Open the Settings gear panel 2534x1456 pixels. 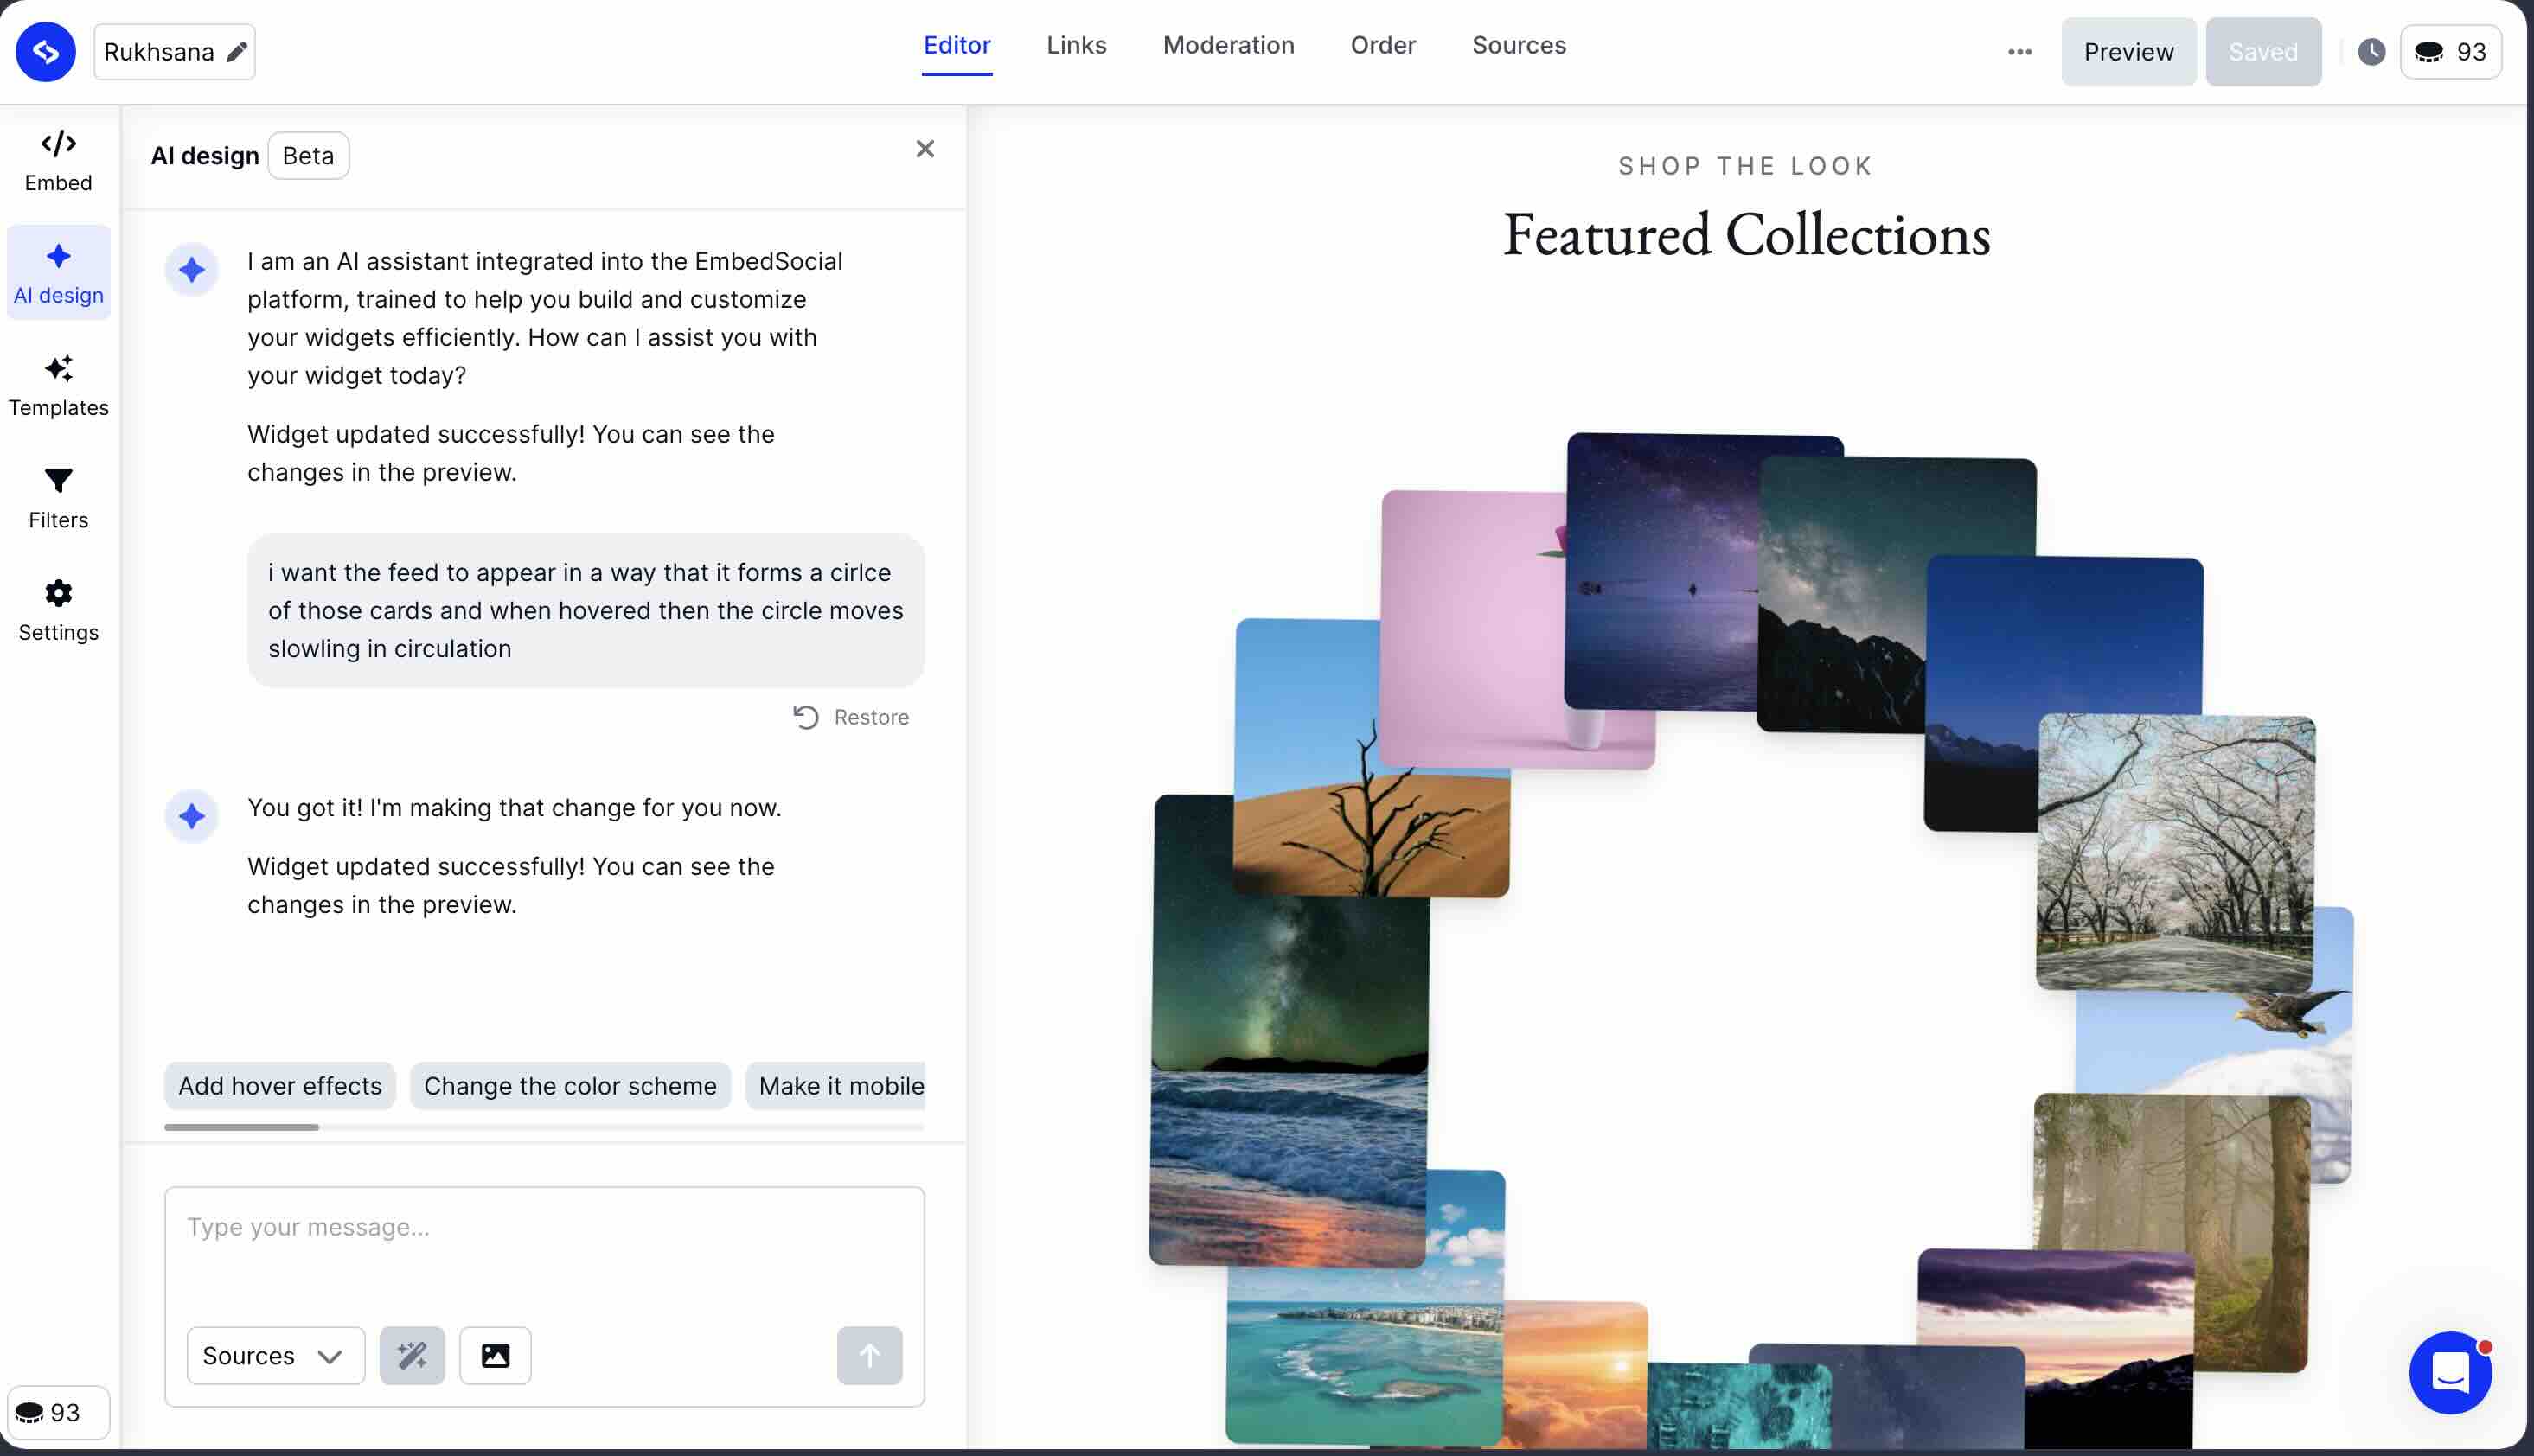point(58,610)
